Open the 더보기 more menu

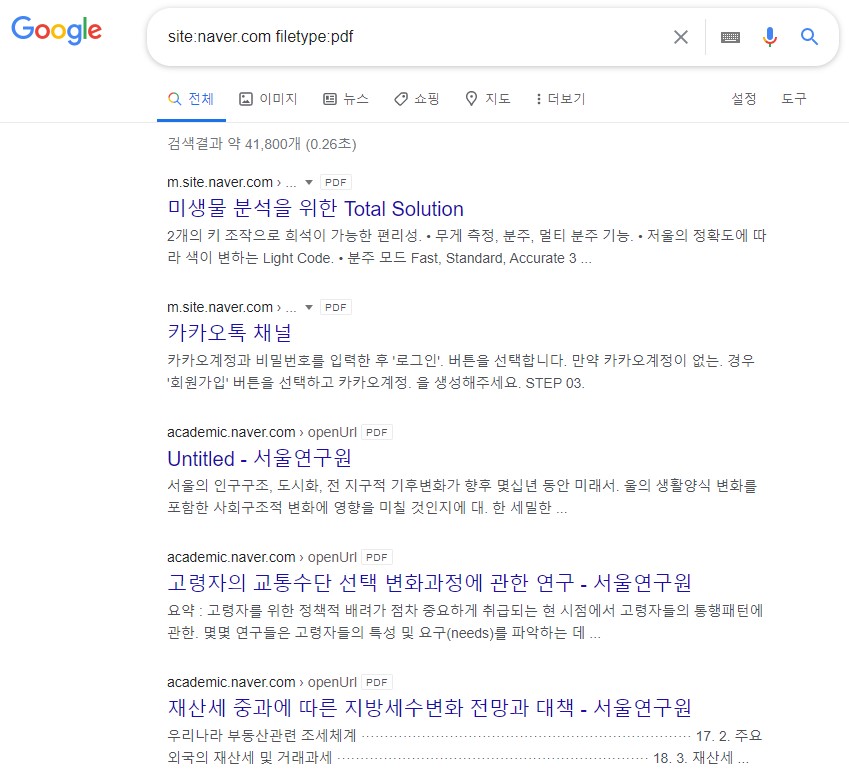pyautogui.click(x=560, y=99)
